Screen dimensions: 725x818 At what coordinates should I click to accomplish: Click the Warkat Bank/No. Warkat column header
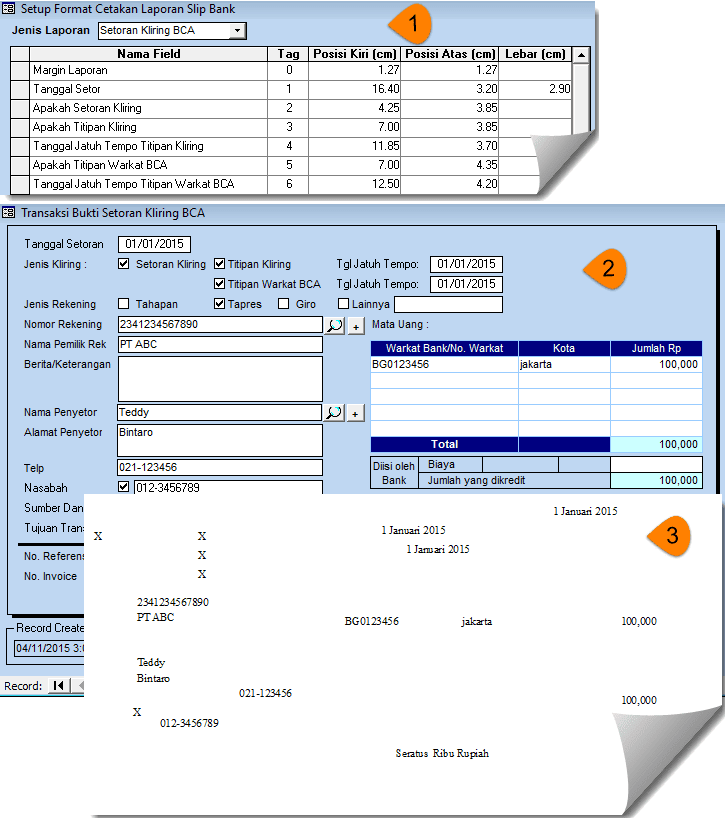click(444, 348)
